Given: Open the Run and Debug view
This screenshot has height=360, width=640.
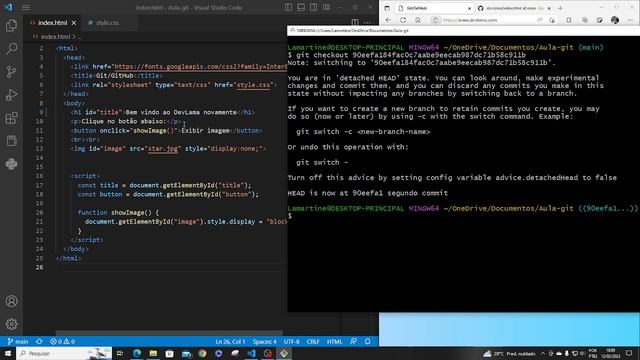Looking at the screenshot, I should (x=11, y=95).
